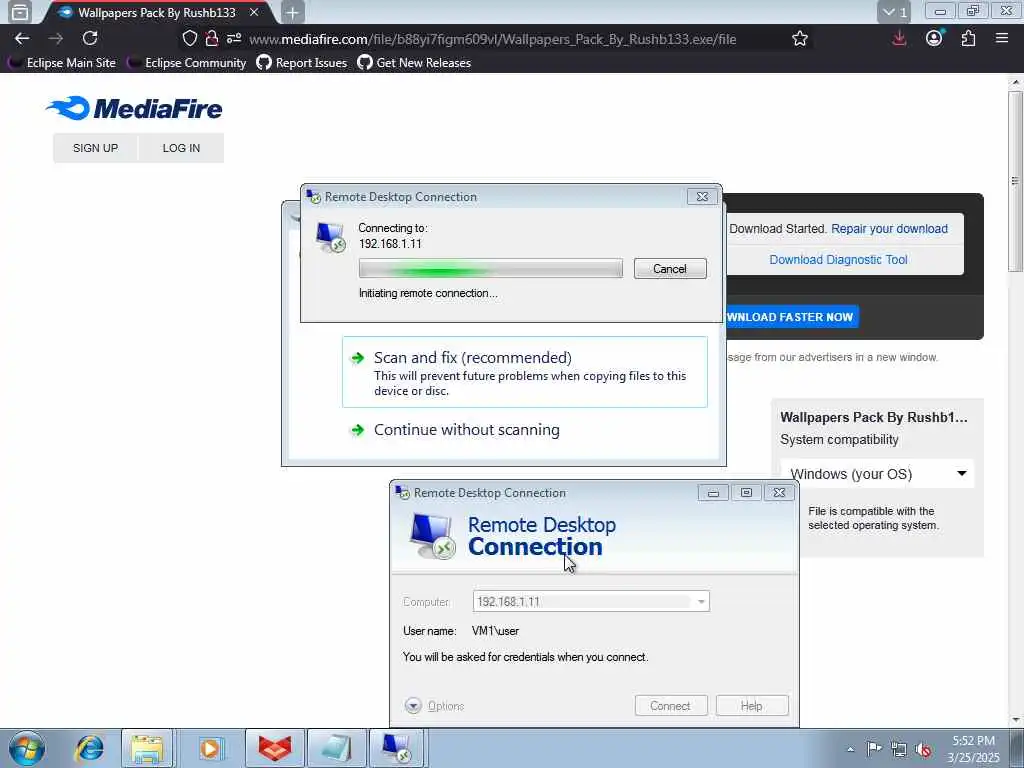
Task: Click the padlock site security icon
Action: coord(211,39)
